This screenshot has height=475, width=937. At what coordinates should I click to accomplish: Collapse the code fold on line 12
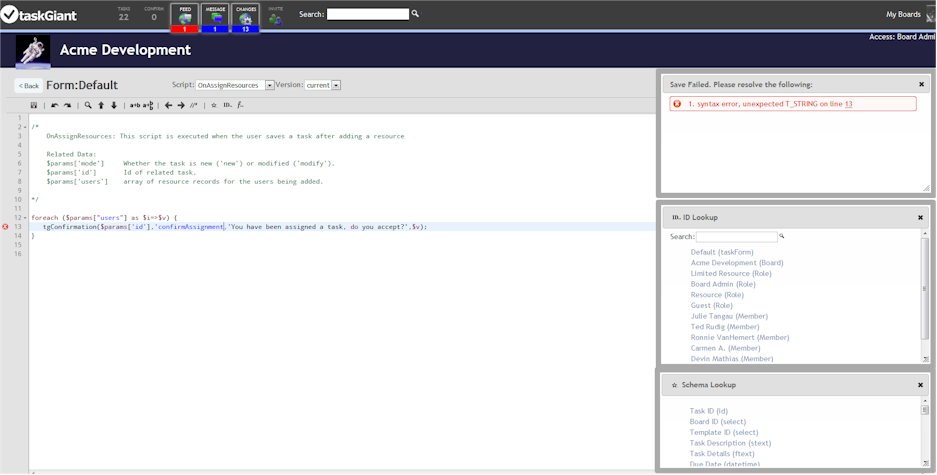25,217
